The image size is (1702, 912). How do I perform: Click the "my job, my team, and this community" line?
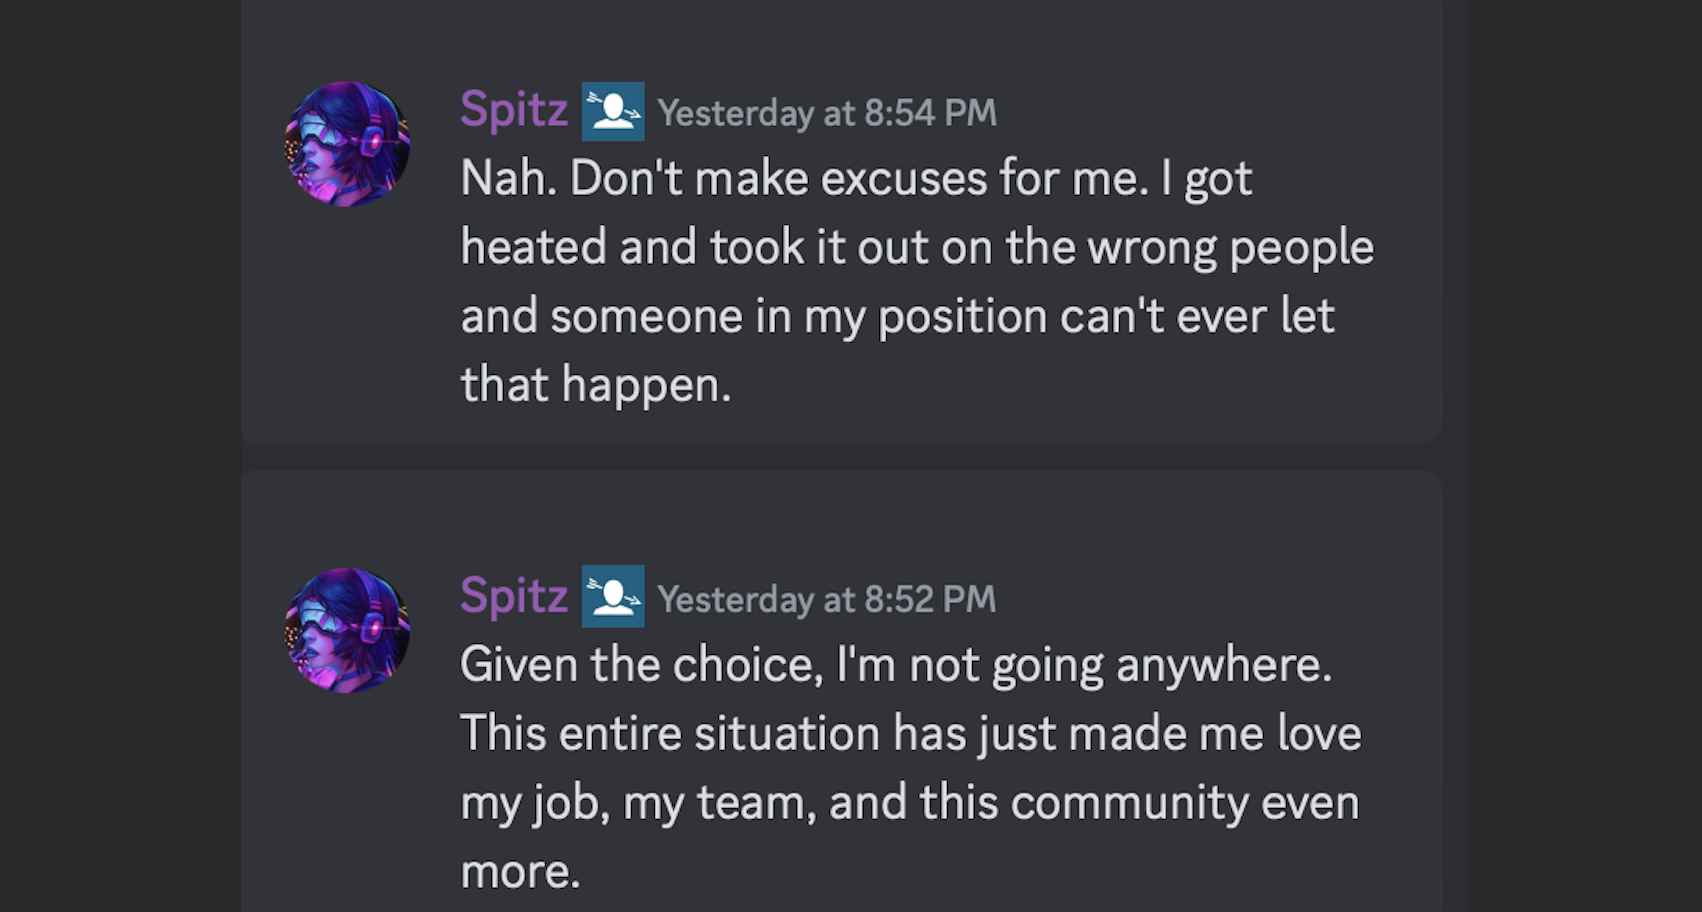[x=909, y=803]
